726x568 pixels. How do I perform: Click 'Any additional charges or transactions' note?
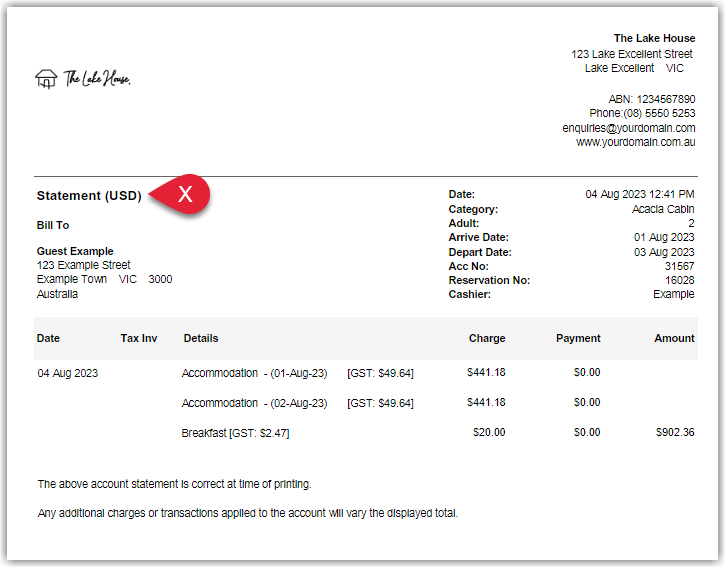tap(248, 513)
